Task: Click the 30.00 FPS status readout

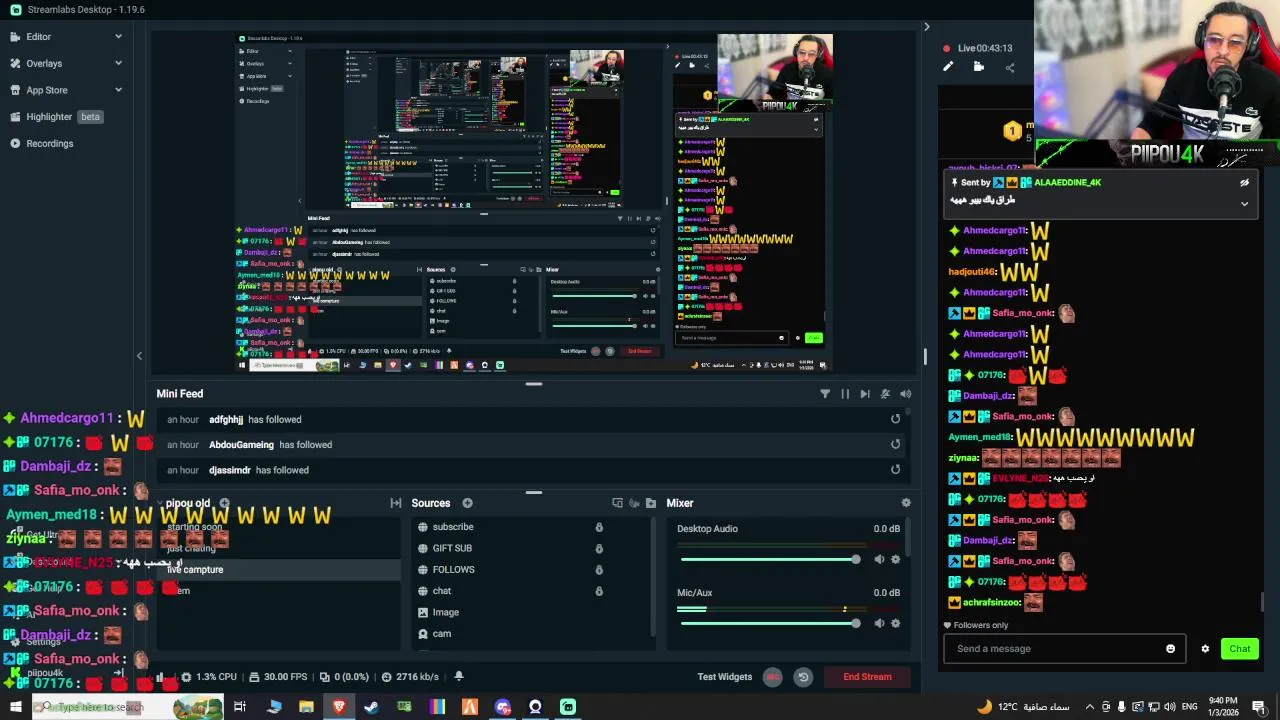Action: pos(278,677)
